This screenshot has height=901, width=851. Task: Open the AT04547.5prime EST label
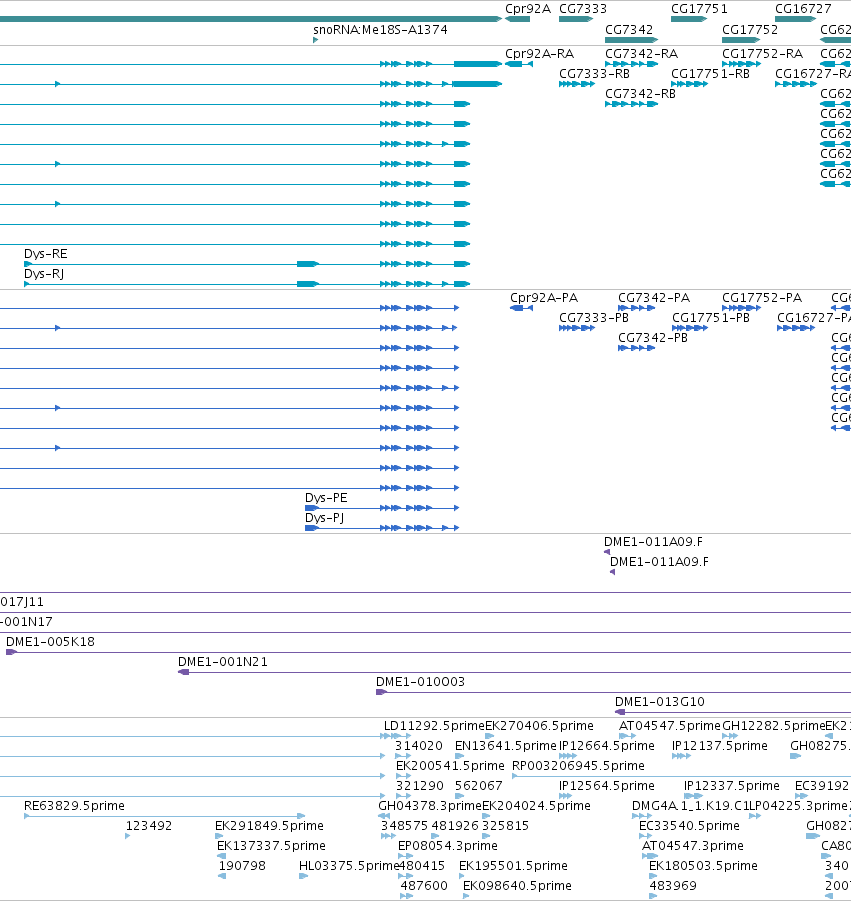coord(669,726)
